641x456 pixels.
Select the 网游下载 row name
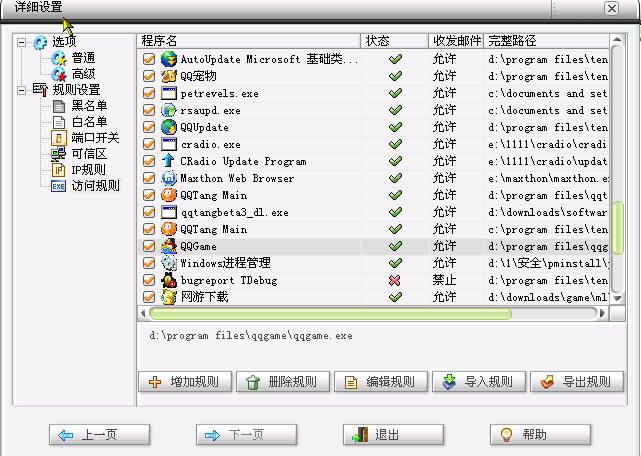(x=204, y=297)
